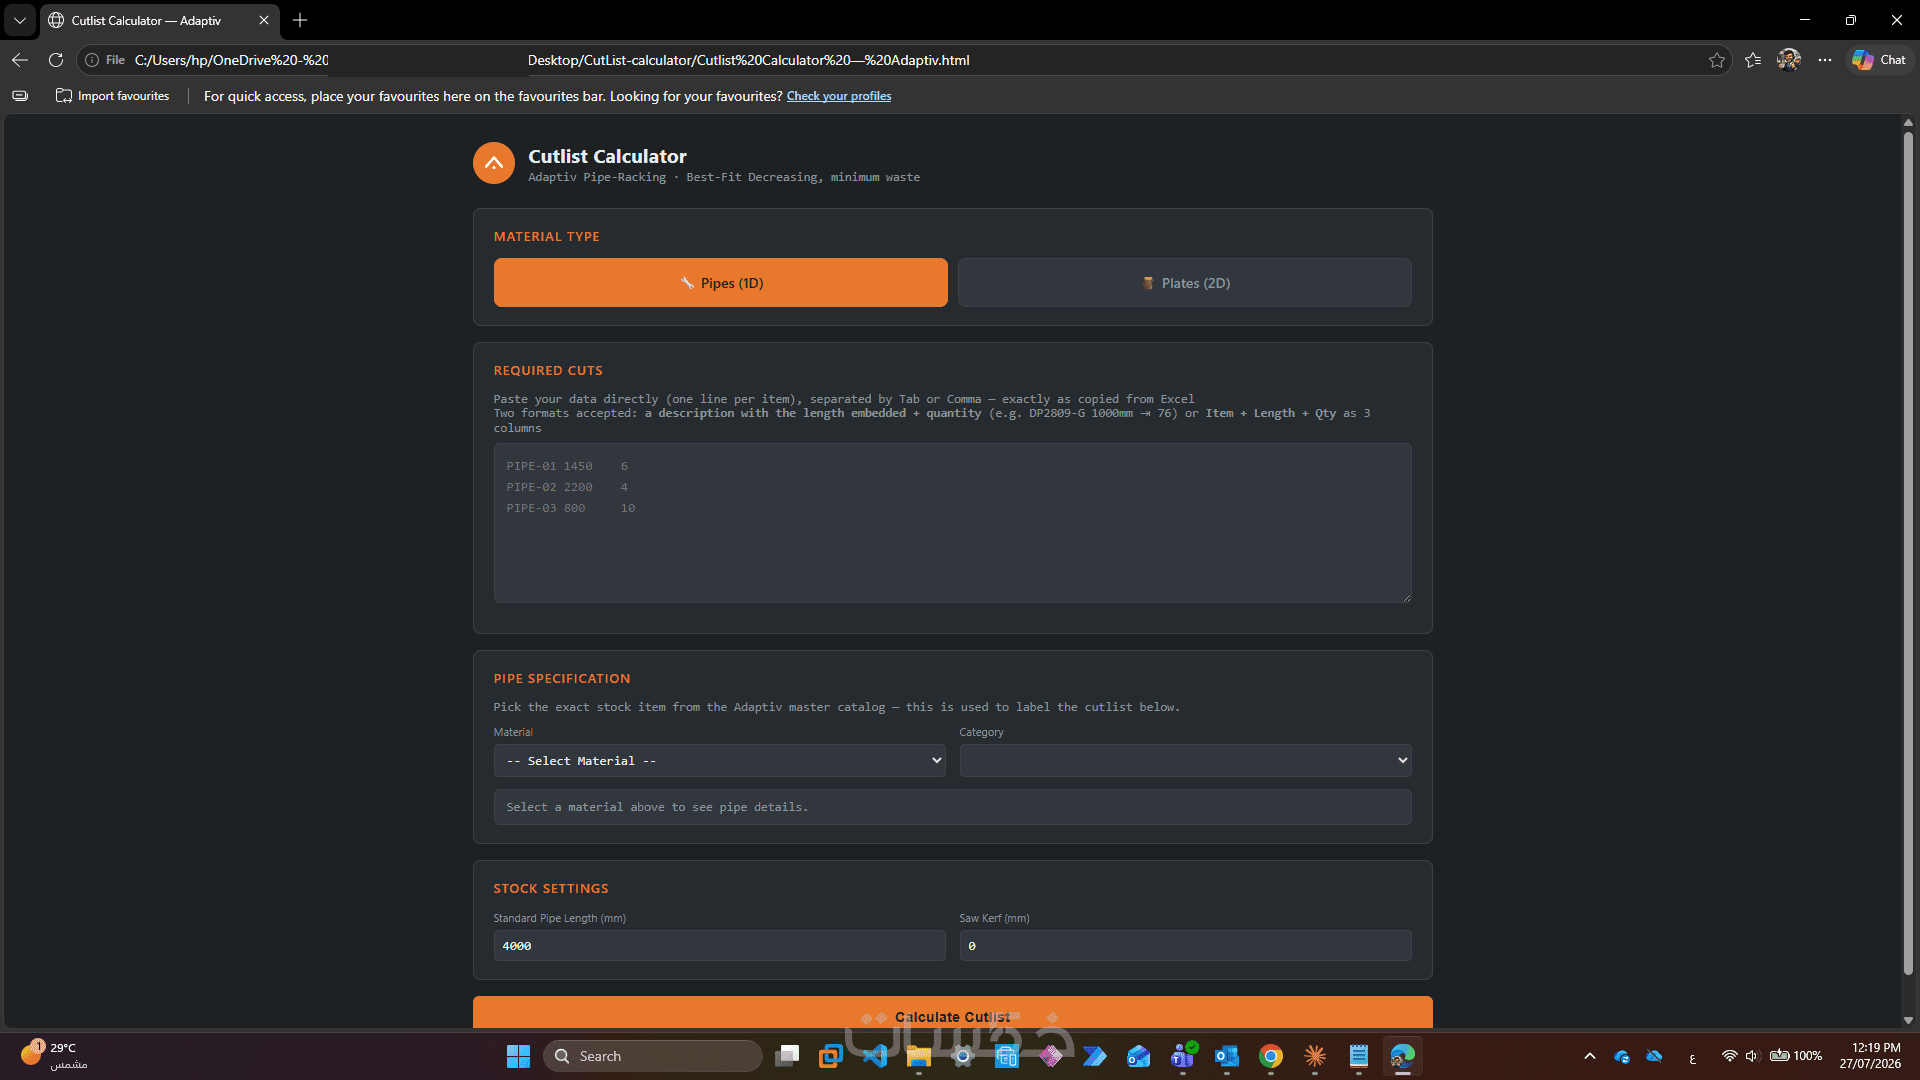The height and width of the screenshot is (1080, 1920).
Task: Open the Favourites list icon
Action: coord(1753,60)
